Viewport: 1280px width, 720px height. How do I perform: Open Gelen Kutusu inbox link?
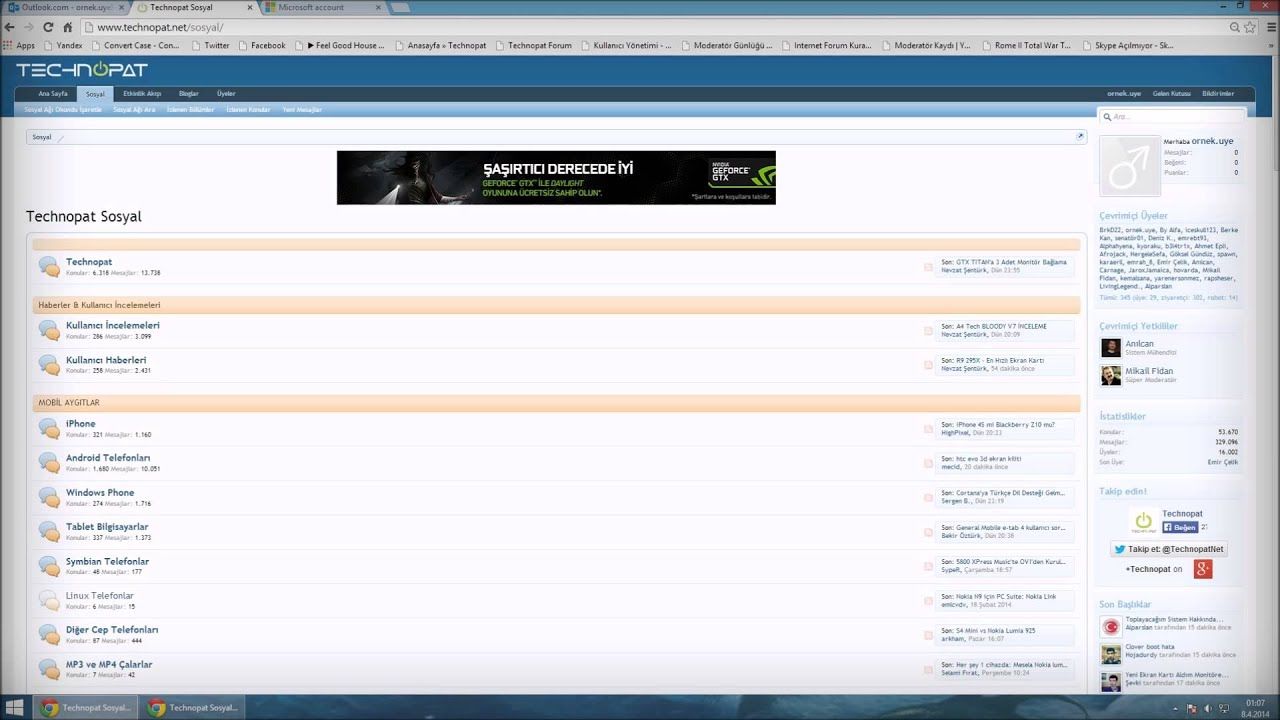pyautogui.click(x=1172, y=93)
